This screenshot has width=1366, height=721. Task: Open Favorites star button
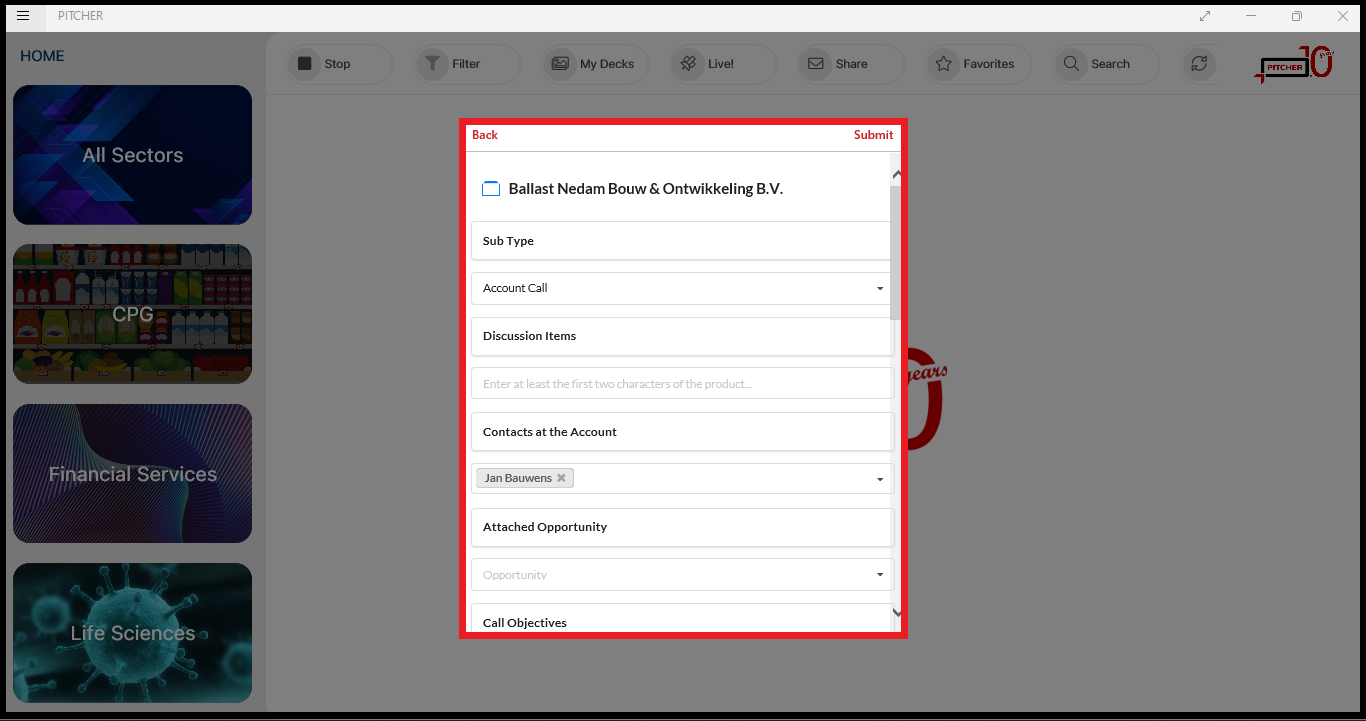(944, 64)
